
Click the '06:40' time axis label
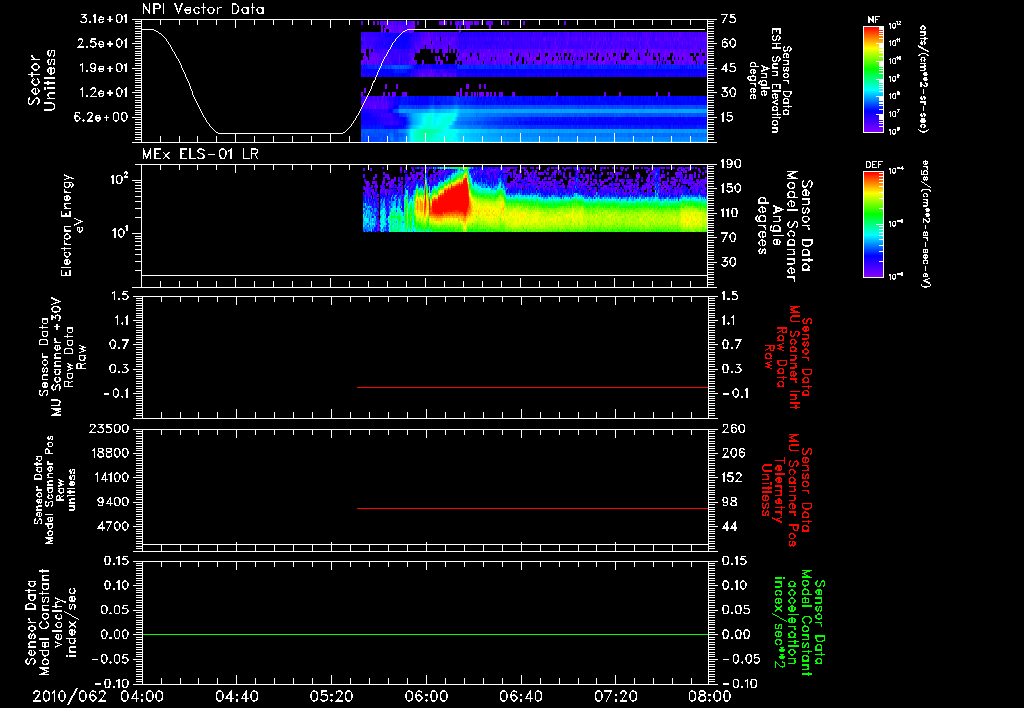(520, 696)
